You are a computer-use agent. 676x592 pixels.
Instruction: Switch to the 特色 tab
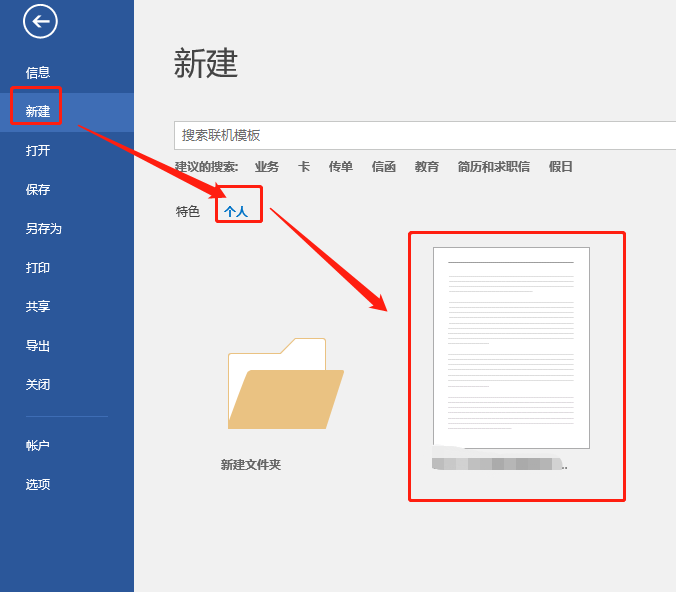pos(188,212)
